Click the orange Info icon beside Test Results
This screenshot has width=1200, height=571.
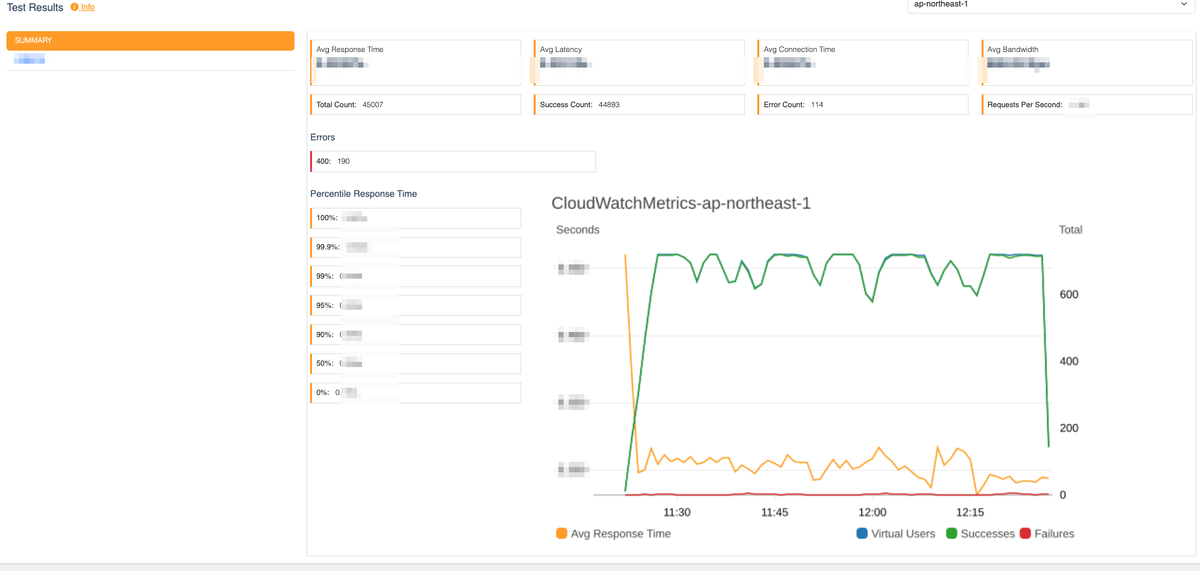pyautogui.click(x=75, y=7)
